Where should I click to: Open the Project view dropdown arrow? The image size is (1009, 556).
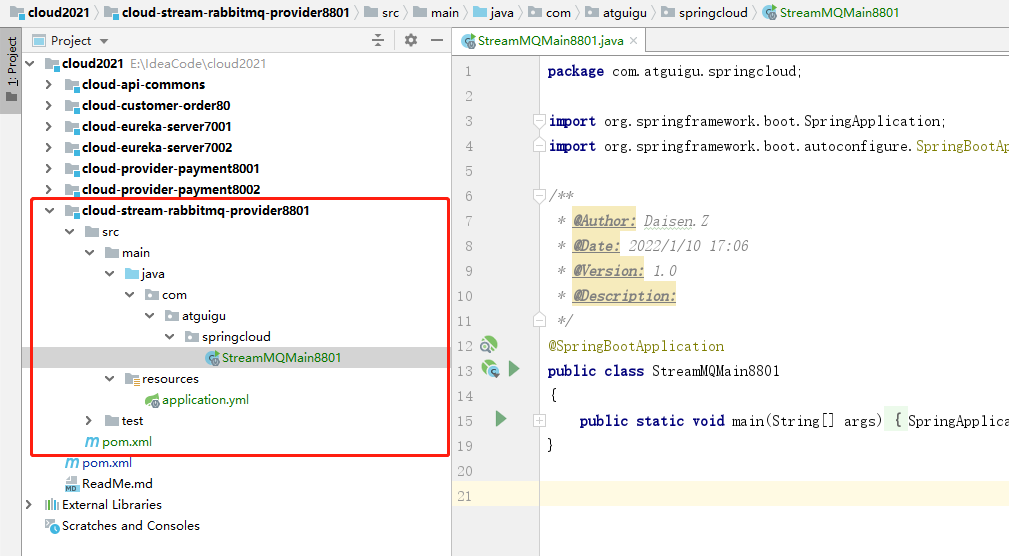pos(104,41)
